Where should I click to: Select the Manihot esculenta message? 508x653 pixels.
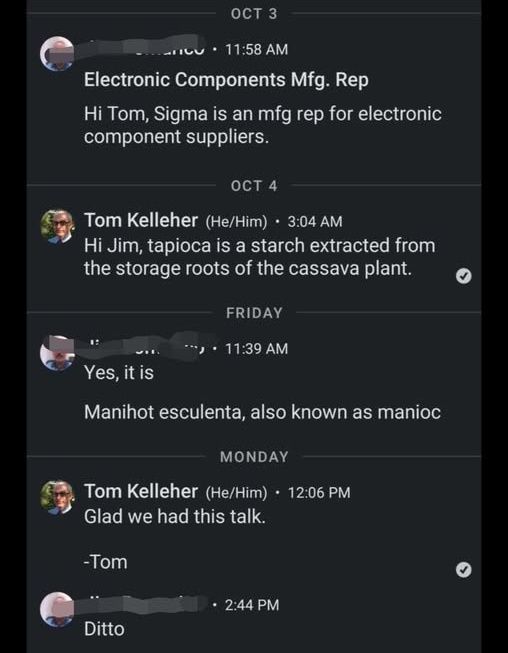point(262,412)
